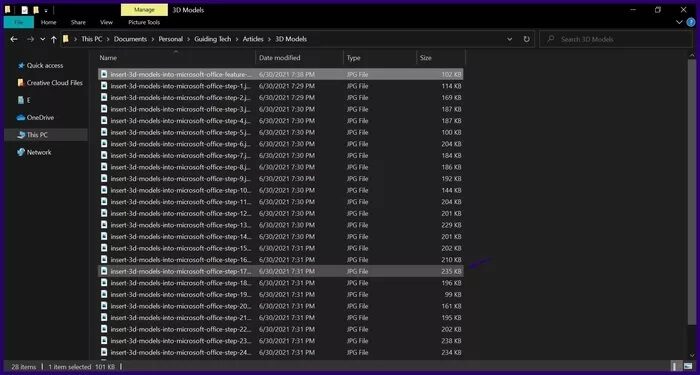
Task: Switch to the Share ribbon tab
Action: click(x=78, y=22)
